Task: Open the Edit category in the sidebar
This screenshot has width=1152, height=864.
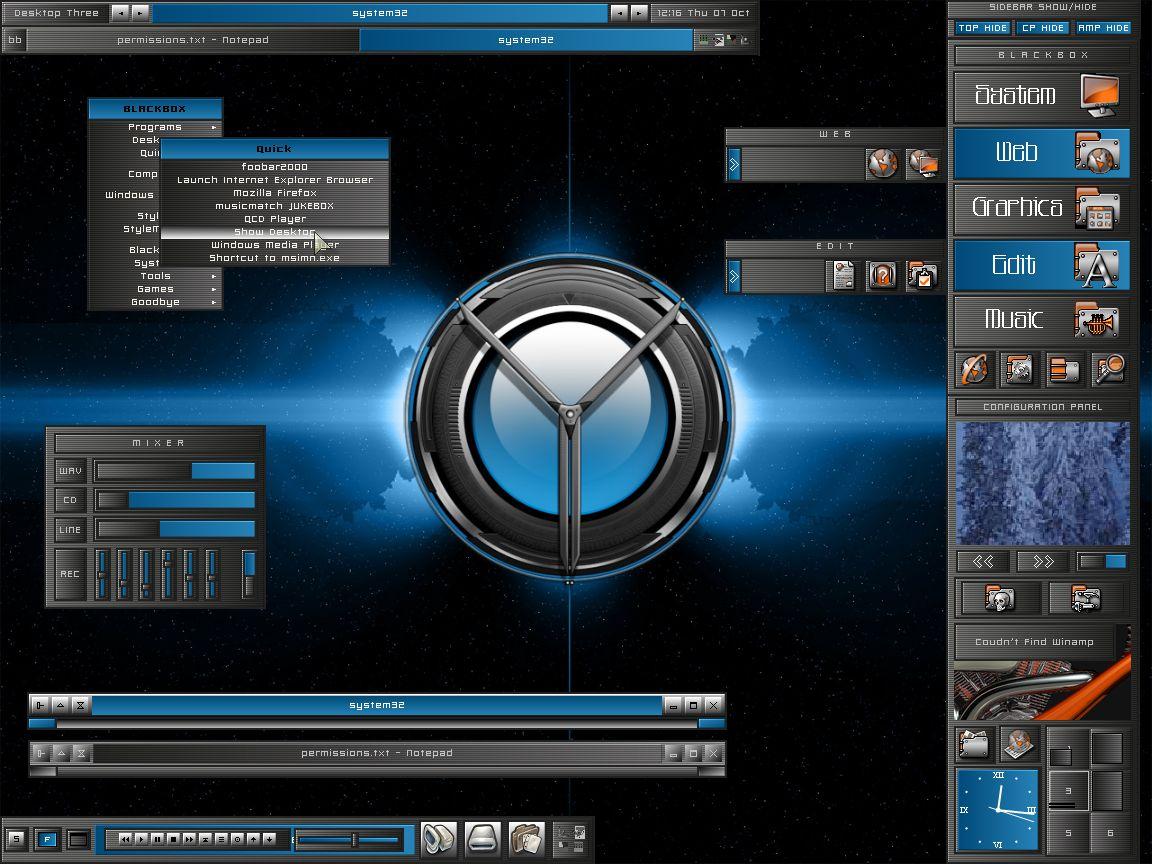Action: [1041, 264]
